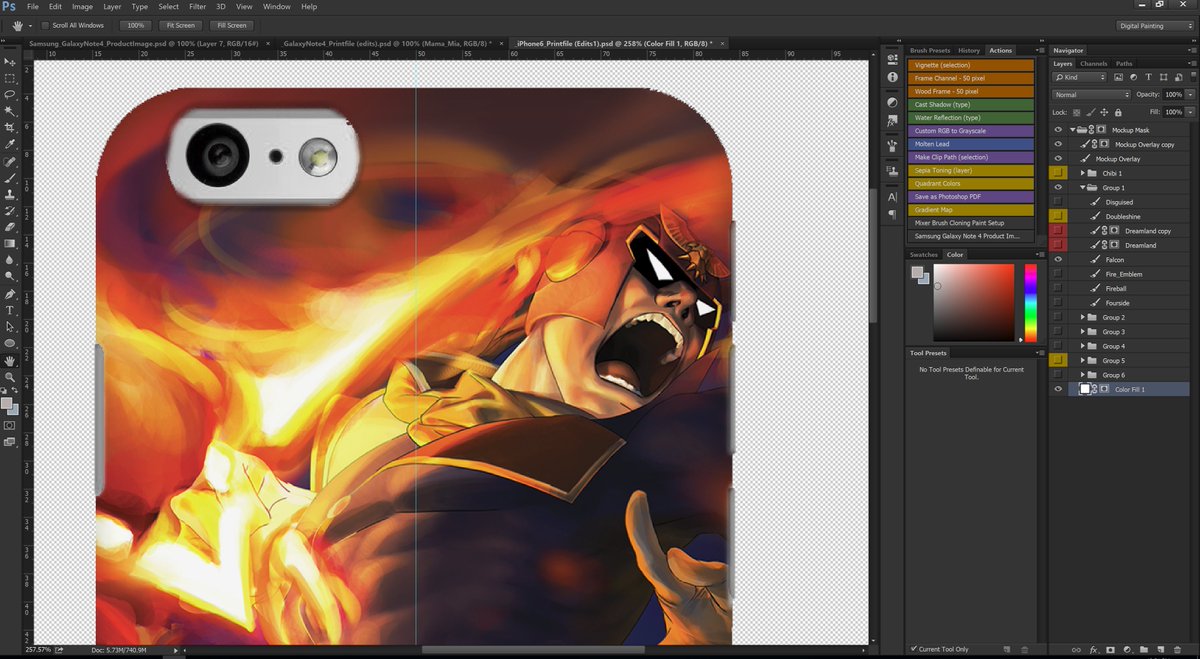Image resolution: width=1200 pixels, height=659 pixels.
Task: Toggle Scroll All Windows checkbox
Action: (45, 25)
